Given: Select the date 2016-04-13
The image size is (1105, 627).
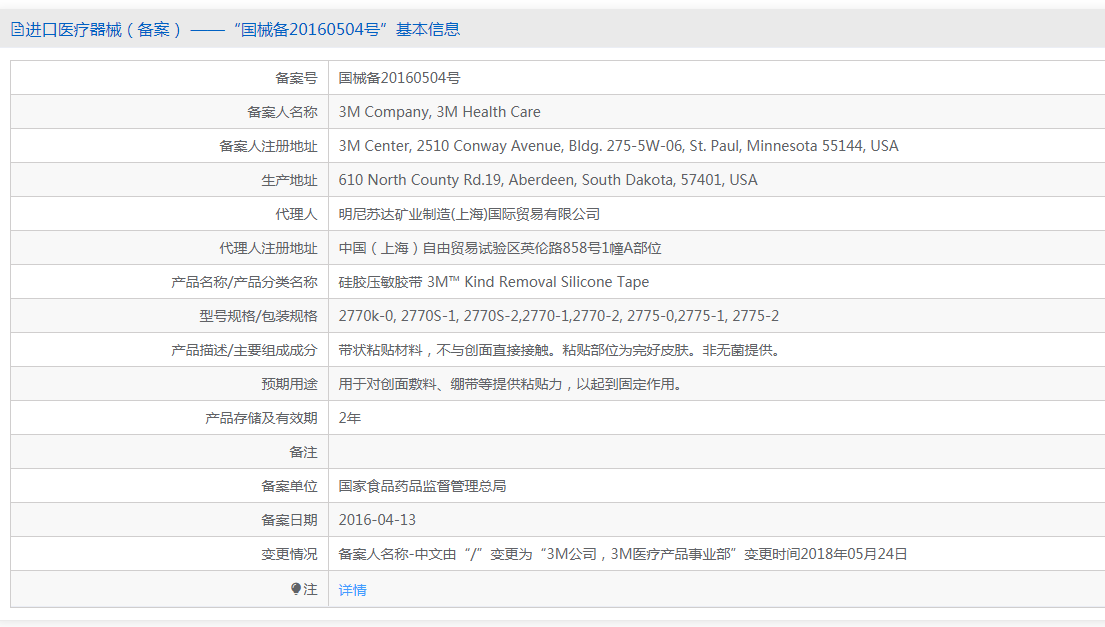Looking at the screenshot, I should pos(377,520).
